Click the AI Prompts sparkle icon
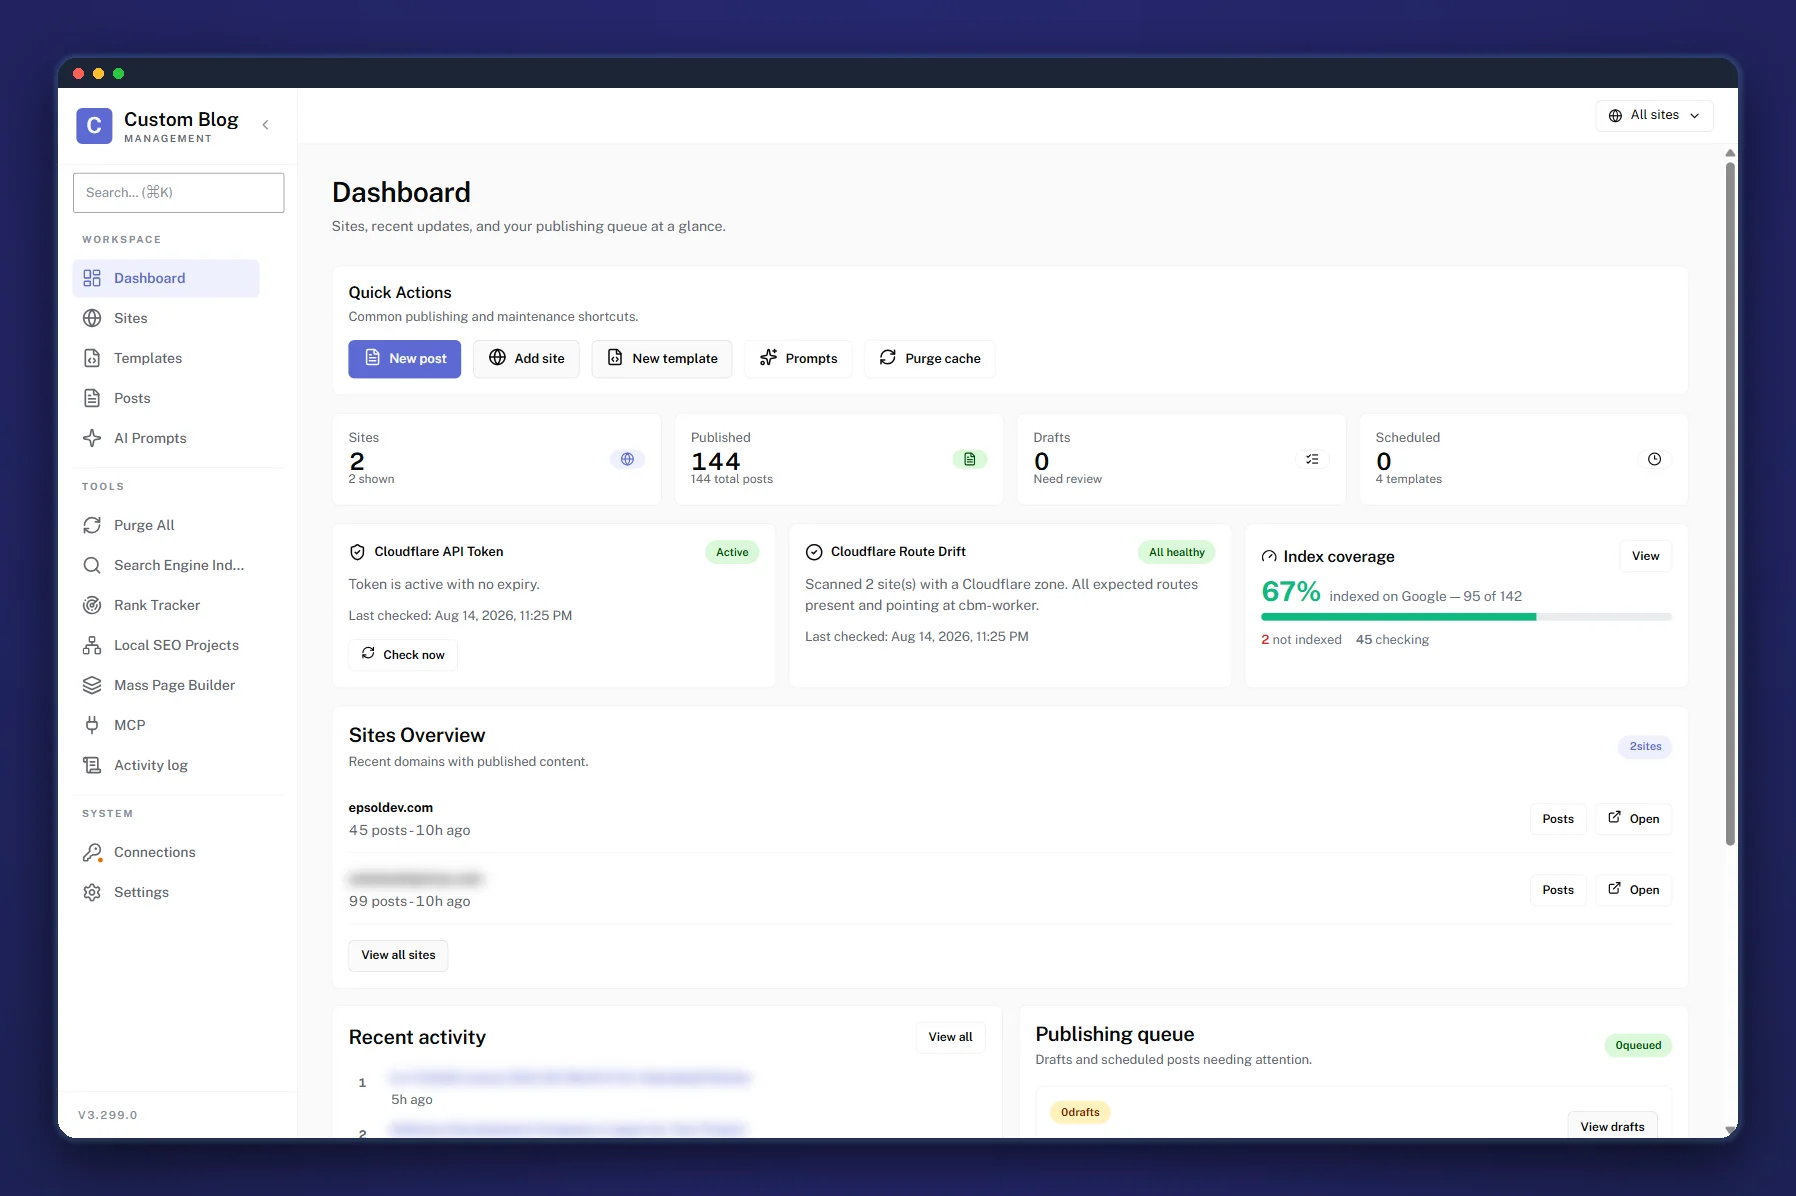The height and width of the screenshot is (1196, 1796). coord(92,438)
